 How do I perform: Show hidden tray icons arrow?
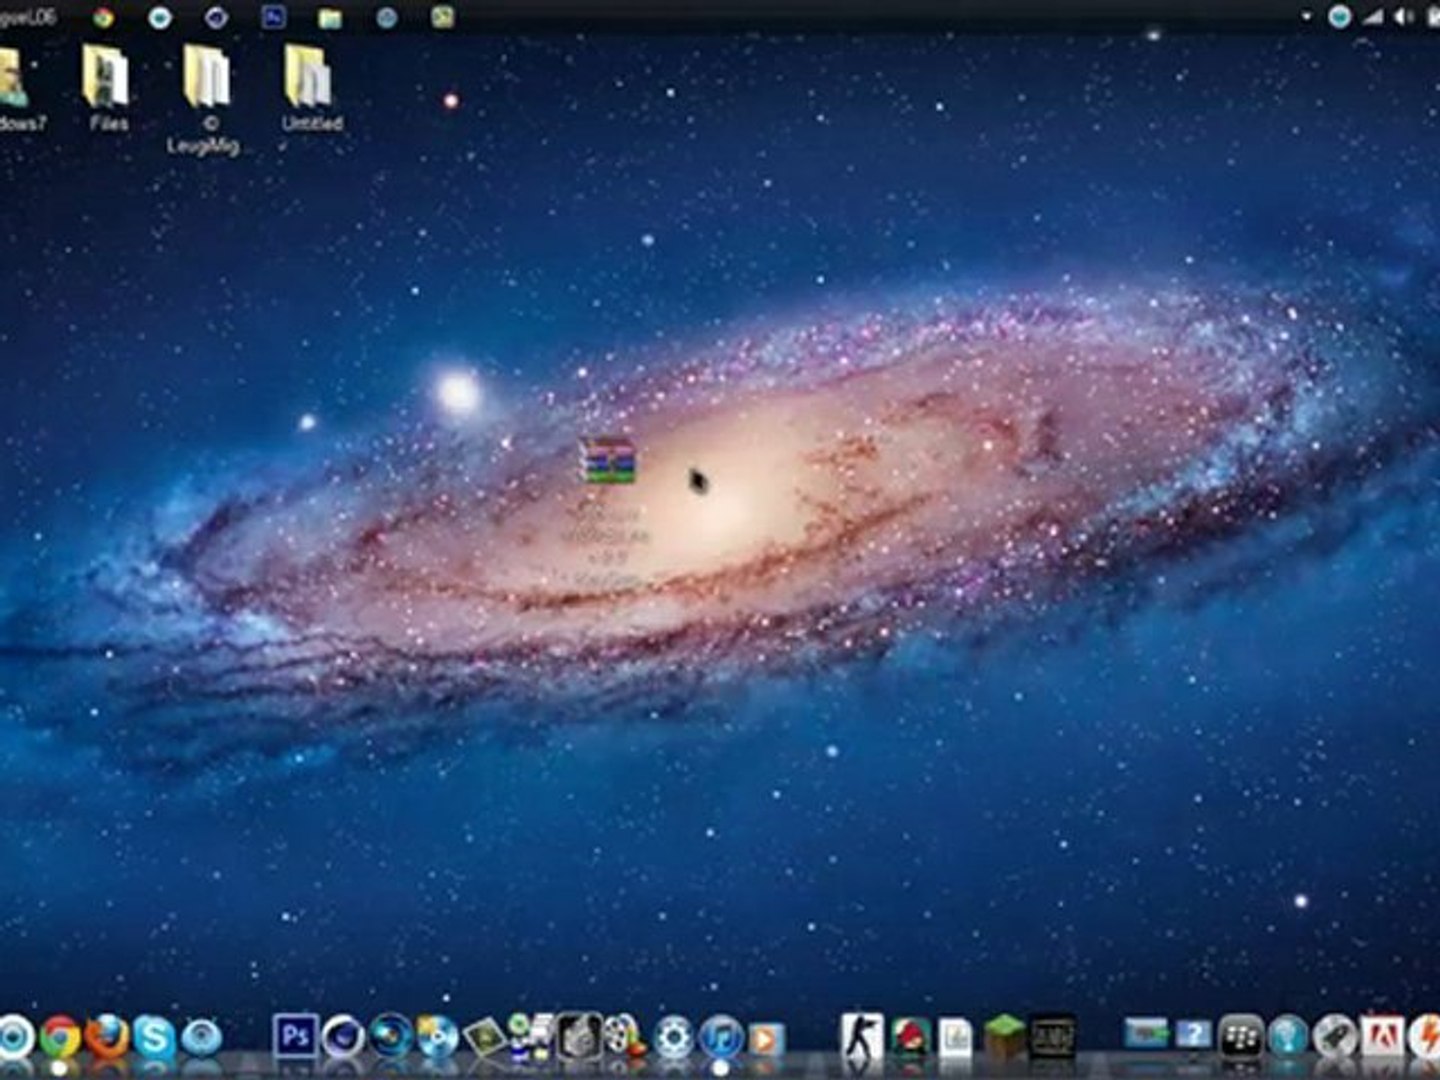[1307, 17]
